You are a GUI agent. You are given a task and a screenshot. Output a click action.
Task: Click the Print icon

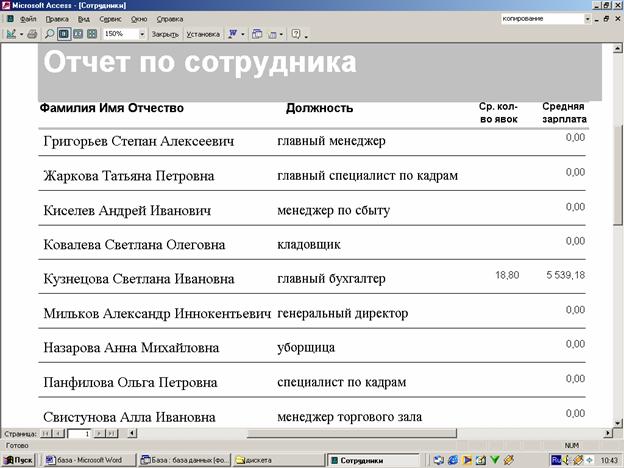click(32, 34)
